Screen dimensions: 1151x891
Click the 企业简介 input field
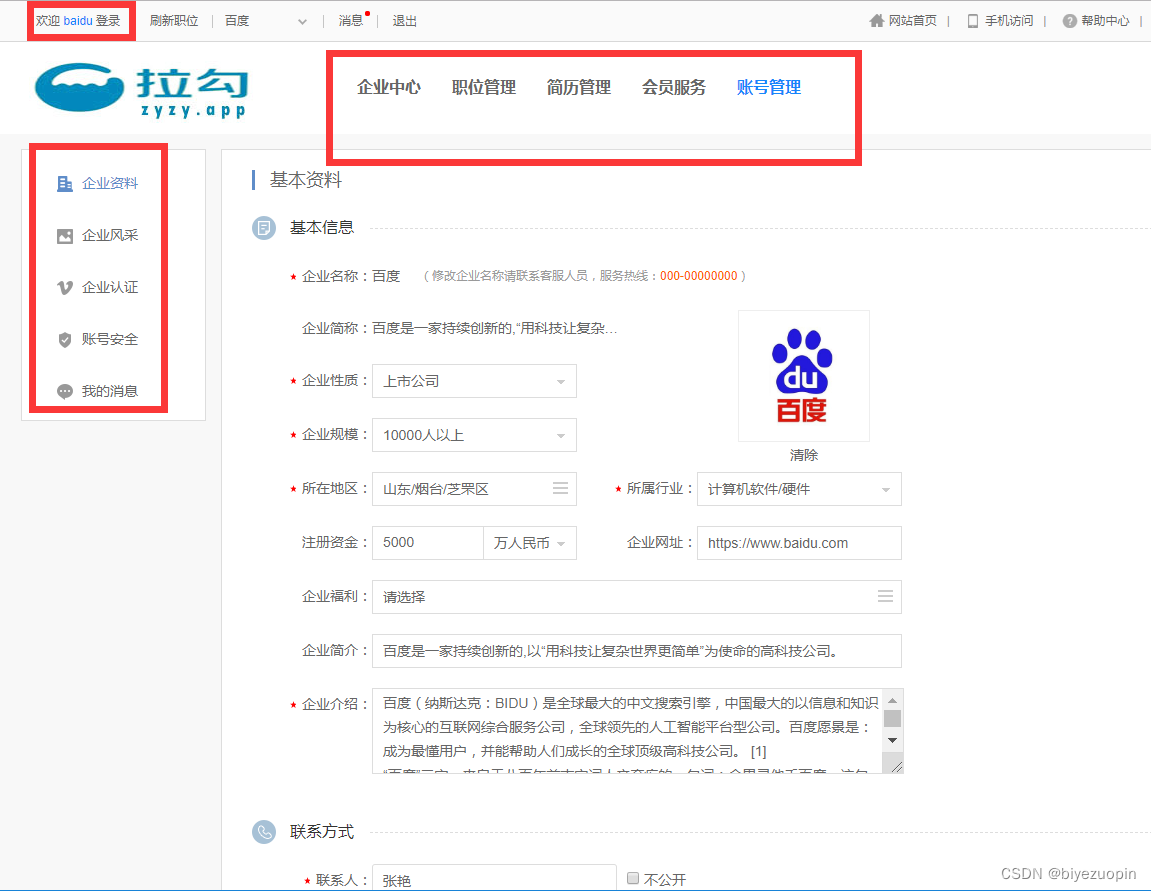(x=636, y=651)
